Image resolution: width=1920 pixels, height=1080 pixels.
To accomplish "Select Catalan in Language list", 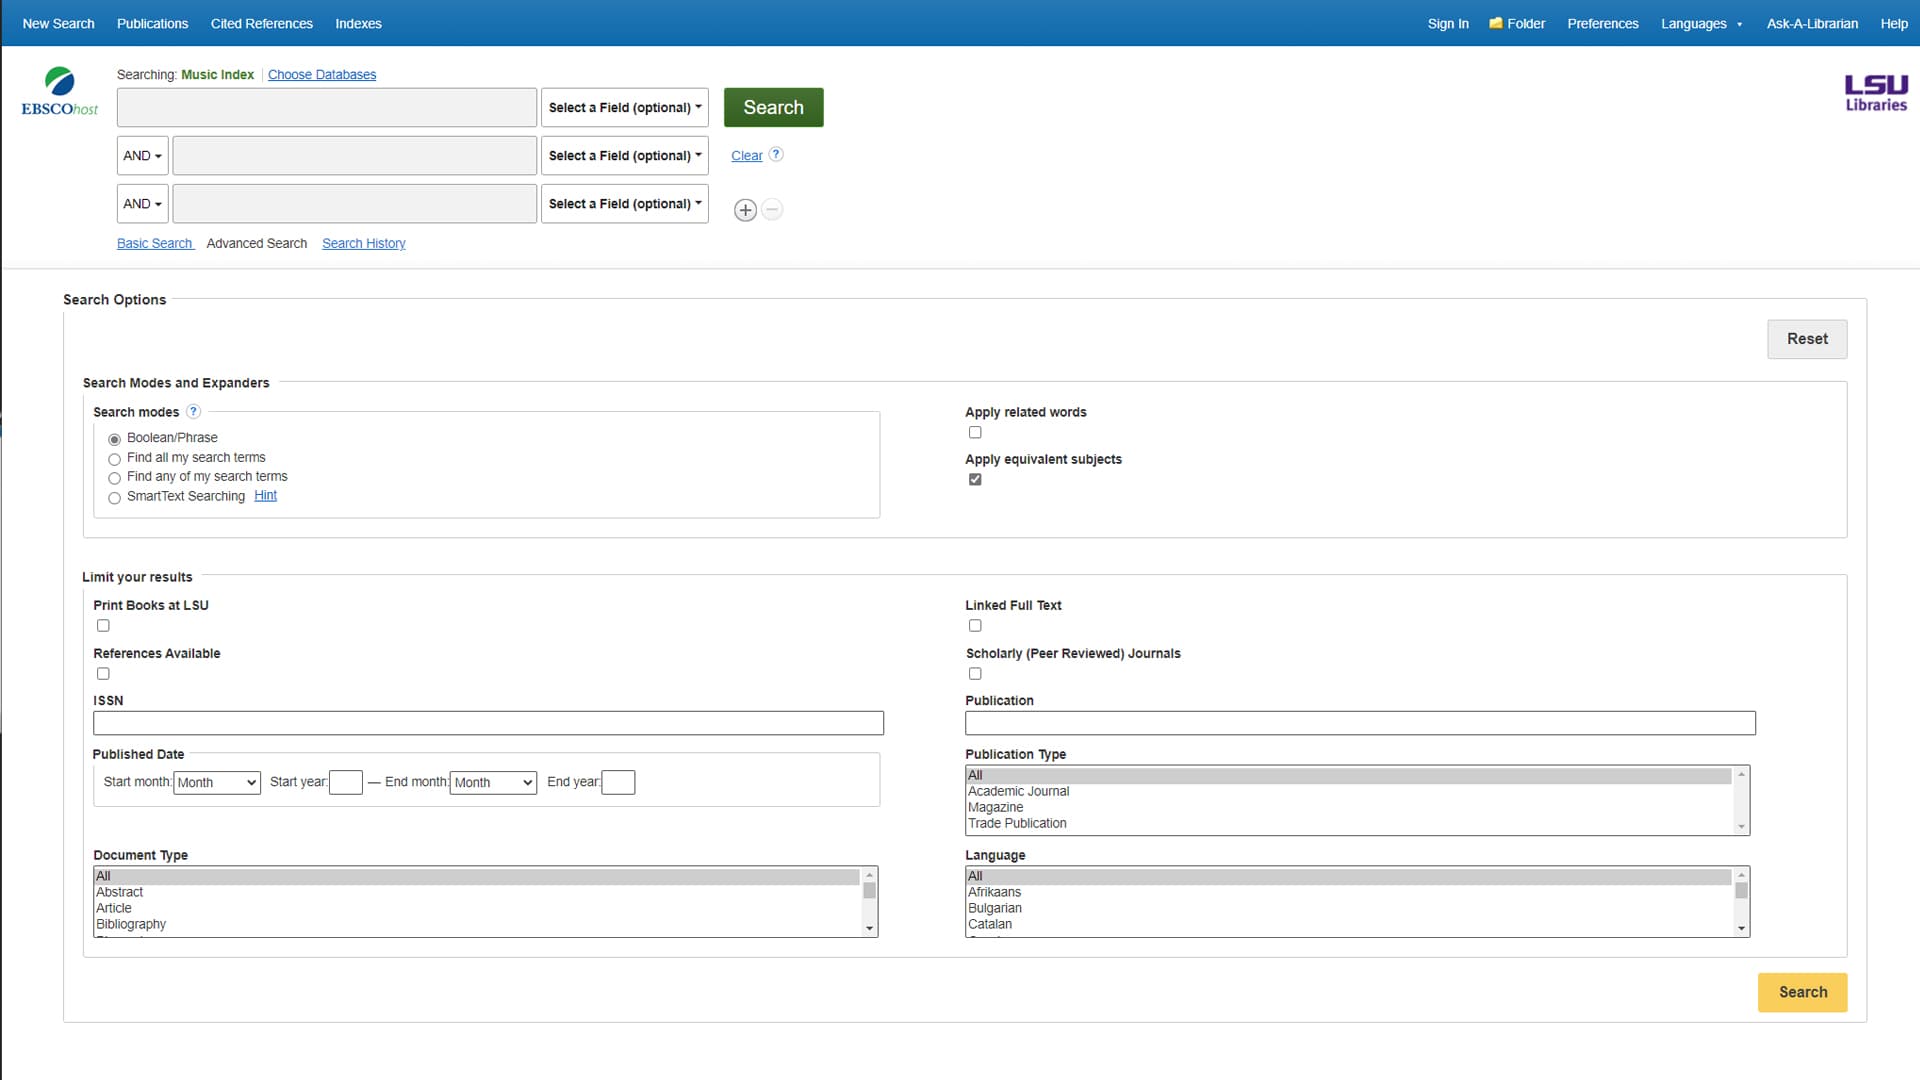I will click(1349, 924).
